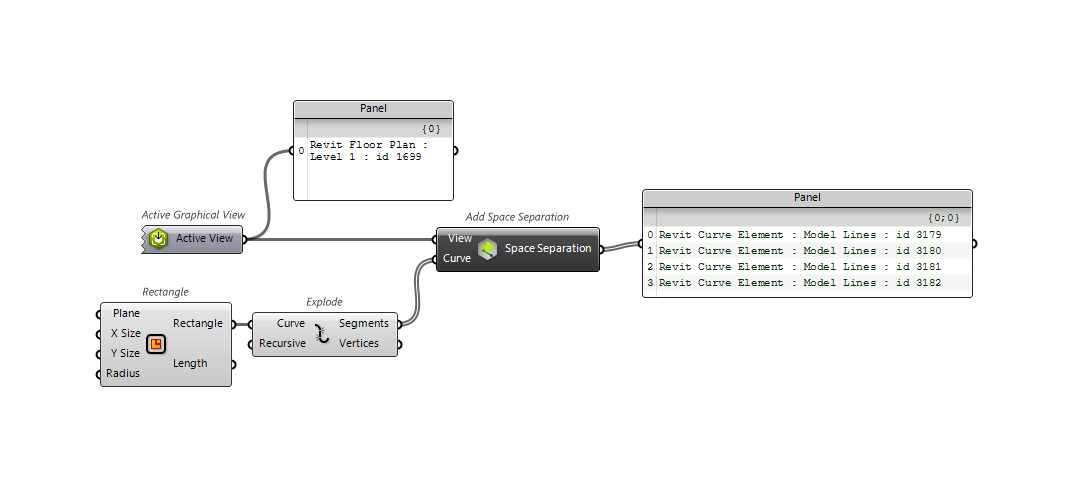Click the Segments output on Explode
Image resolution: width=1072 pixels, height=486 pixels.
coord(364,323)
